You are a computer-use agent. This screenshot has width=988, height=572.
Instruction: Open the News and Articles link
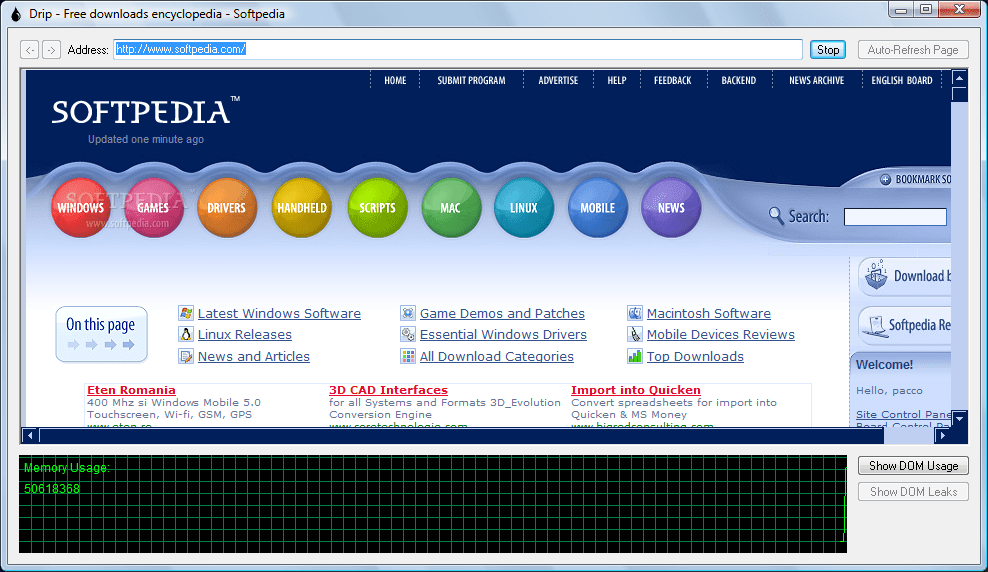click(x=253, y=357)
